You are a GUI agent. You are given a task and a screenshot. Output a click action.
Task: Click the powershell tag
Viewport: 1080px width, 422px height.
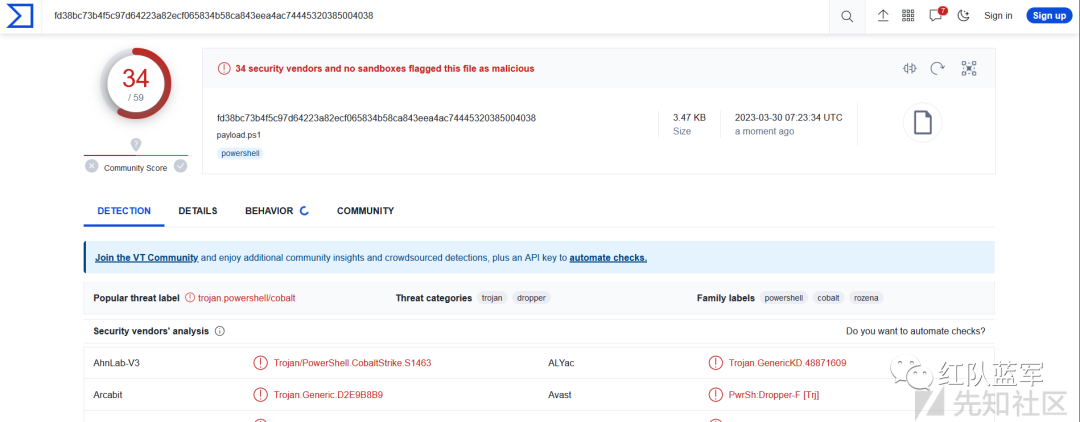click(240, 153)
